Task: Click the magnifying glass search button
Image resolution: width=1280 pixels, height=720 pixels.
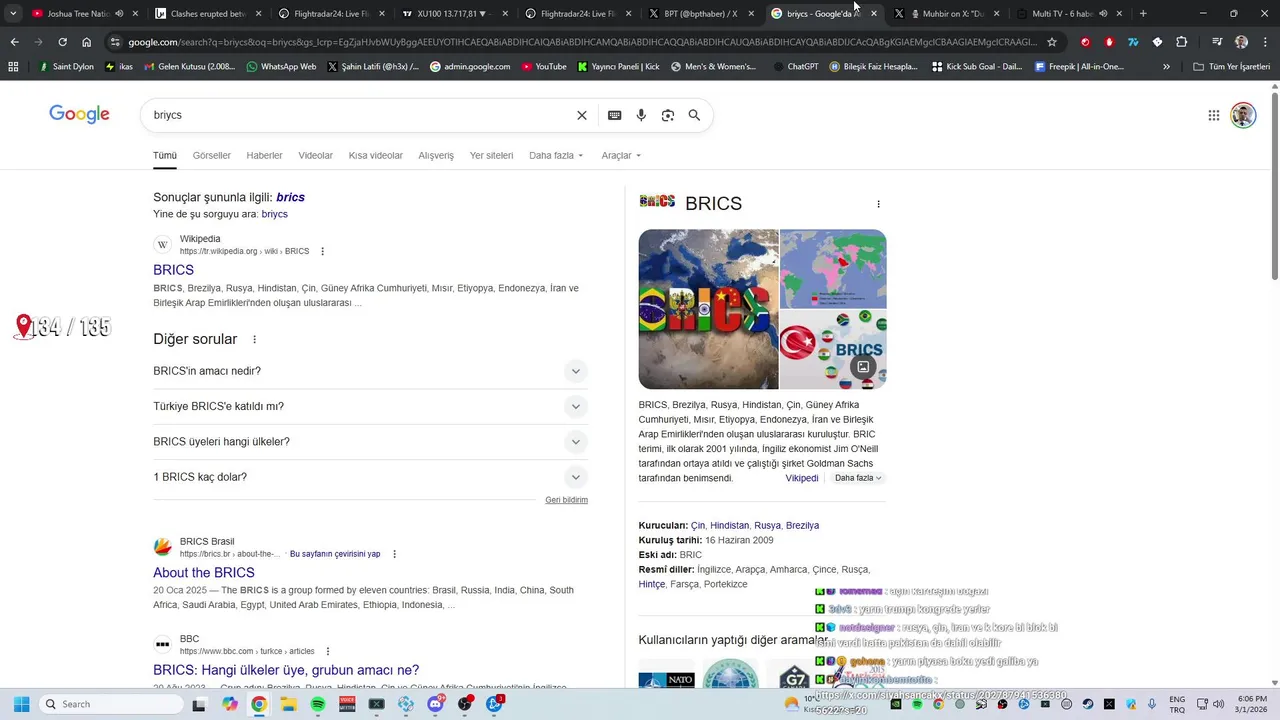Action: click(694, 115)
